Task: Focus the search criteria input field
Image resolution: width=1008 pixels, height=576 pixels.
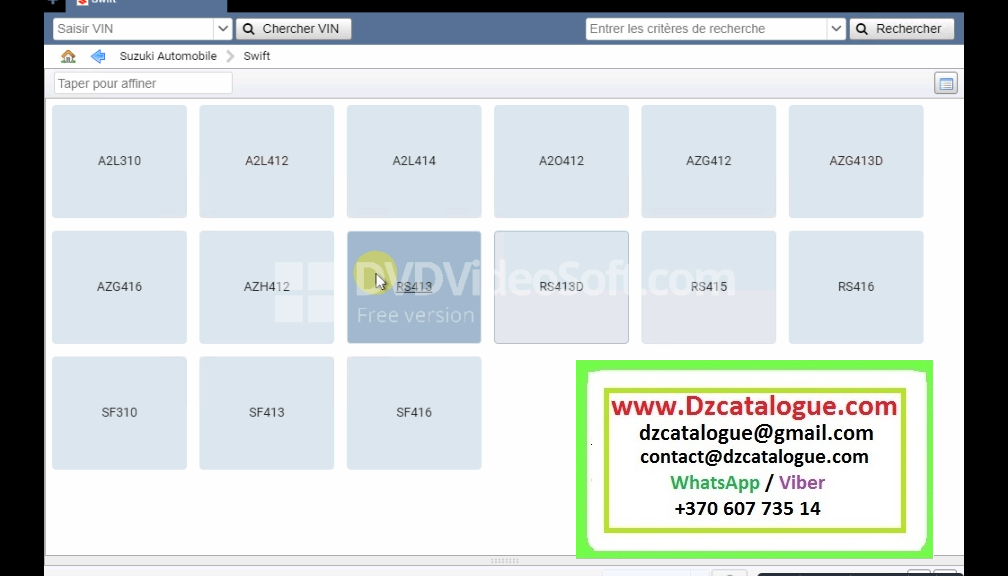Action: tap(706, 28)
